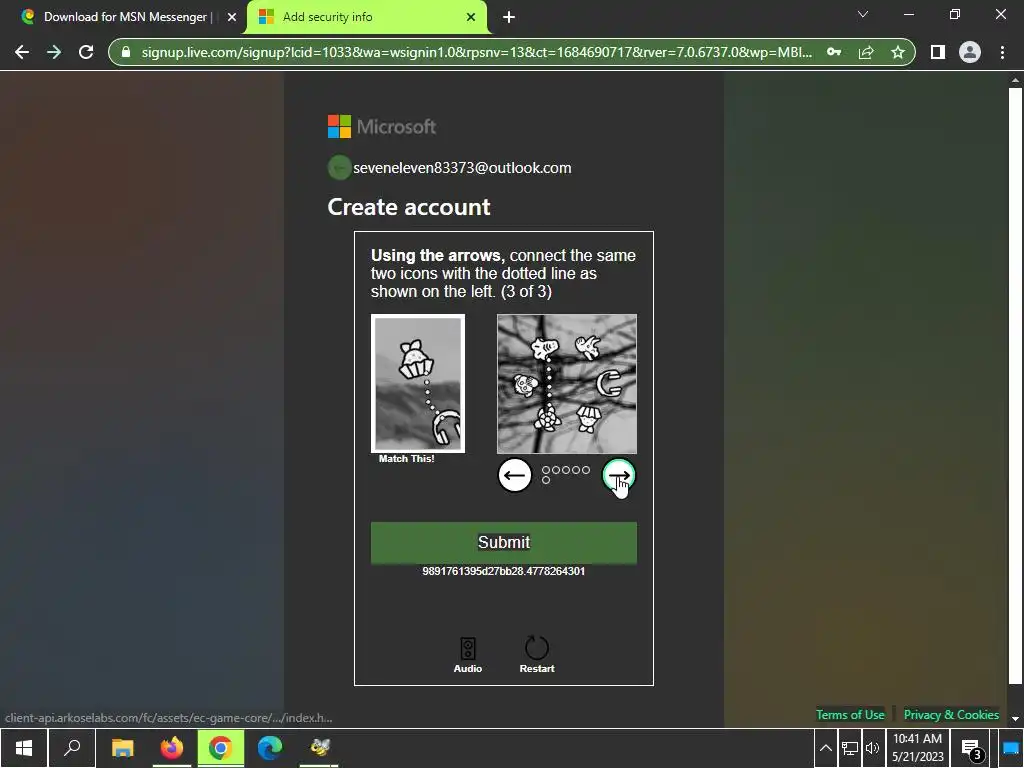Click the Microsoft logo
Screen dimensions: 1024x768
pyautogui.click(x=382, y=127)
